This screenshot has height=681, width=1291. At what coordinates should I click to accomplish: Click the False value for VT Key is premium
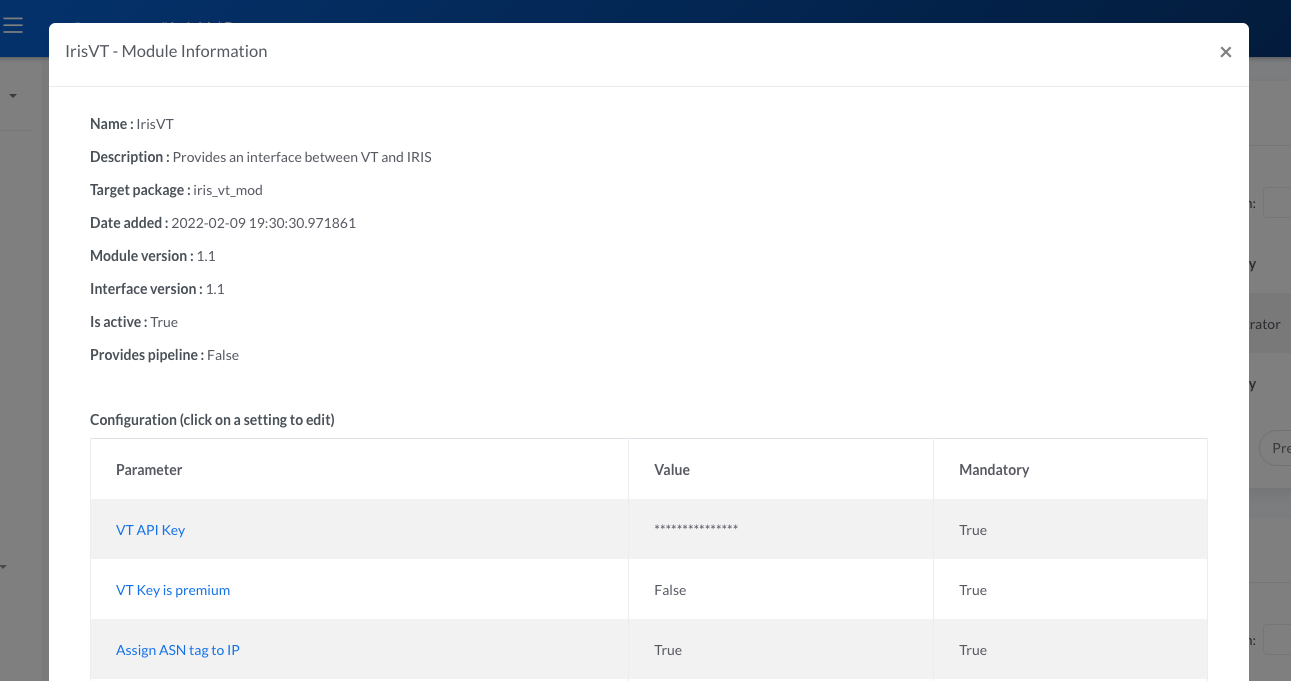pos(670,590)
